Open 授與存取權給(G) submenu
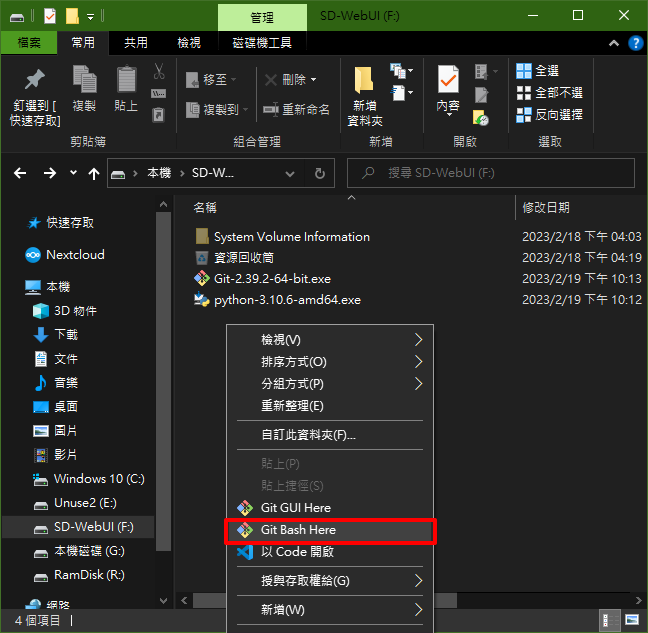This screenshot has height=633, width=648. click(330, 581)
